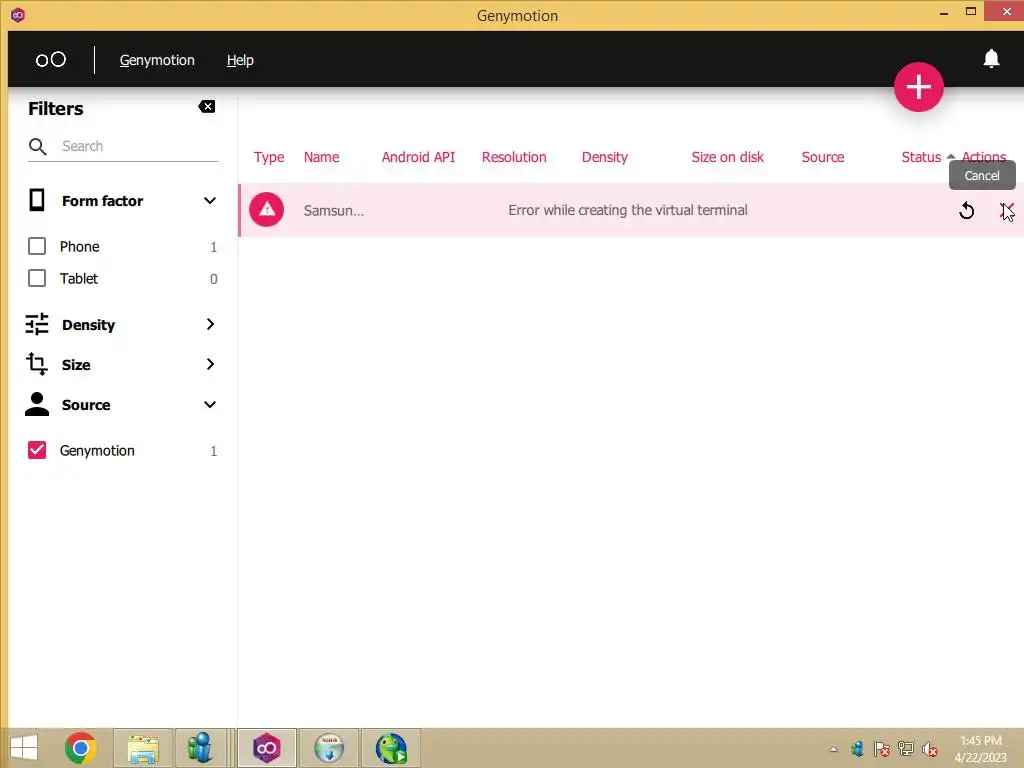Click the retry icon on the Samsung row
The image size is (1024, 768).
[x=966, y=210]
